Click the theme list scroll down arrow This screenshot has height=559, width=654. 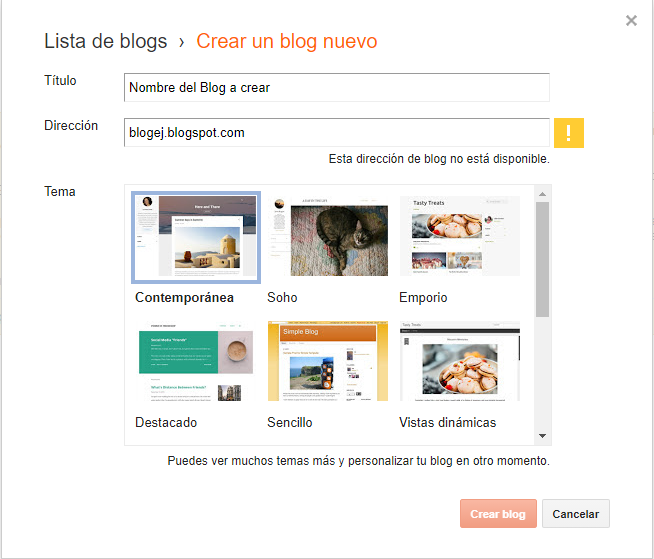click(542, 436)
